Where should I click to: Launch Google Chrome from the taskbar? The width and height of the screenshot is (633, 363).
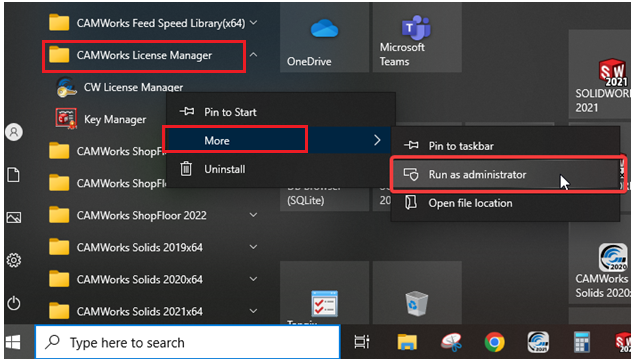click(x=494, y=342)
